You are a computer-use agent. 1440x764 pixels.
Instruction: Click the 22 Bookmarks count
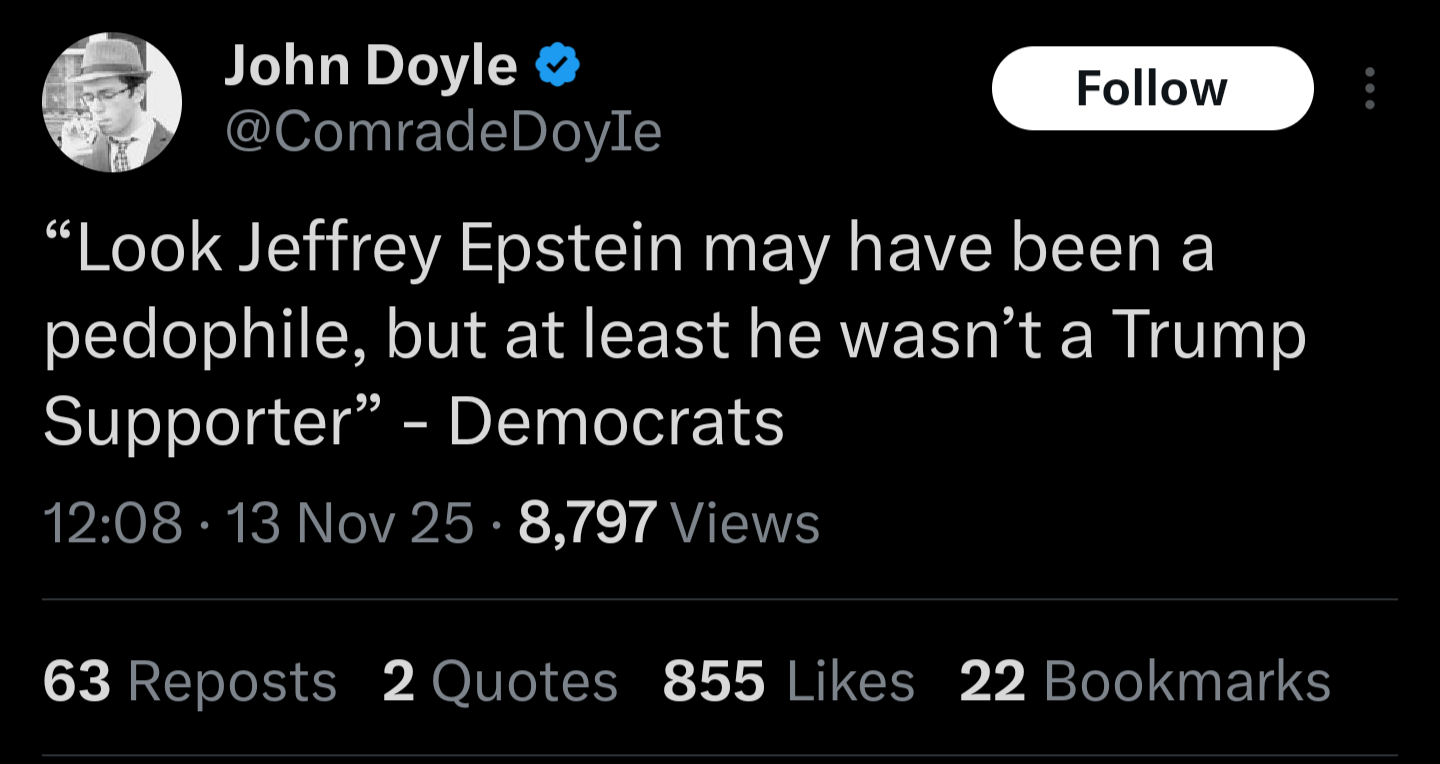[1145, 682]
